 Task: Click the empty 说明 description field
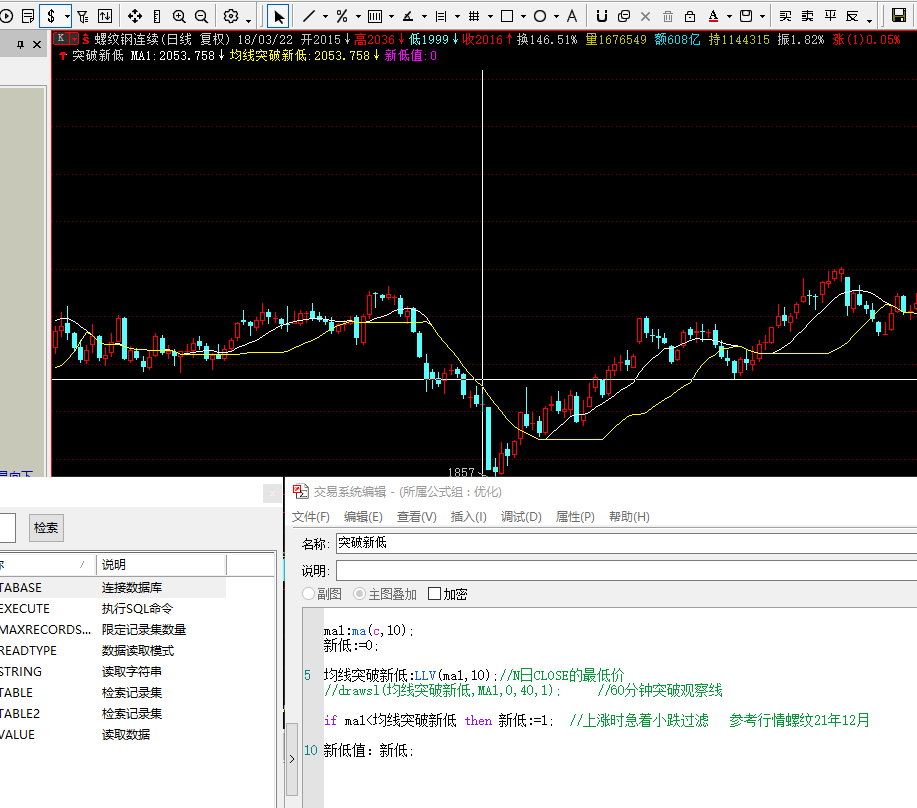pyautogui.click(x=626, y=571)
